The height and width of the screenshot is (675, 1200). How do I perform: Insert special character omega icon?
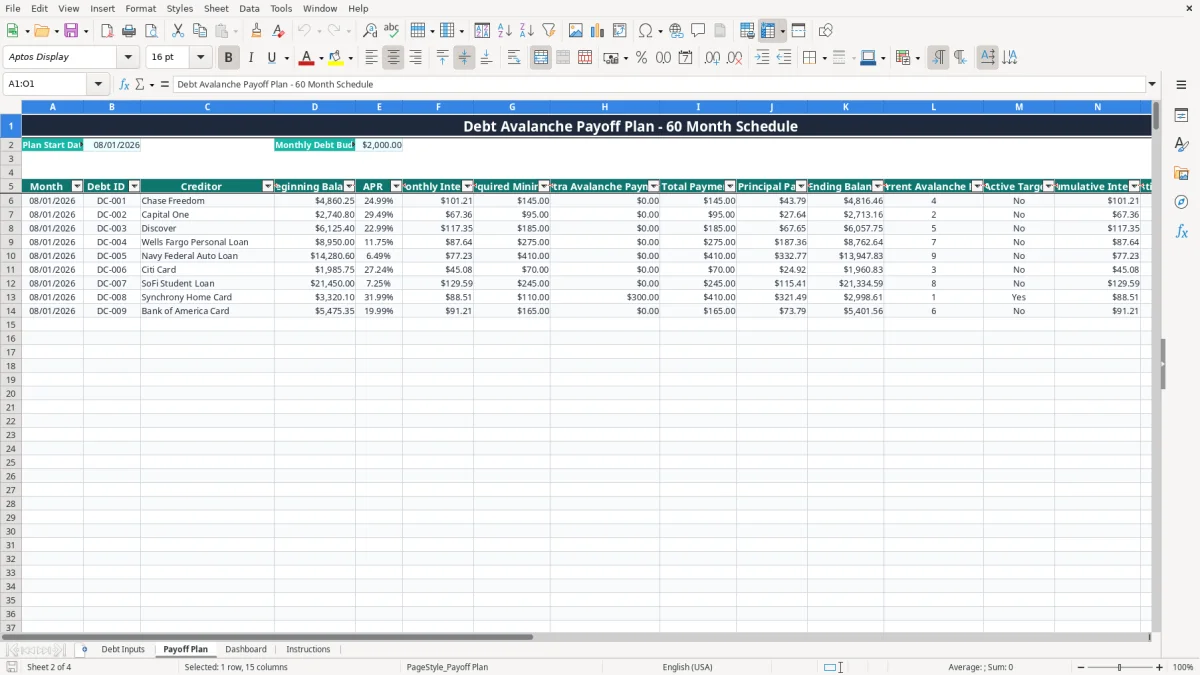click(646, 31)
